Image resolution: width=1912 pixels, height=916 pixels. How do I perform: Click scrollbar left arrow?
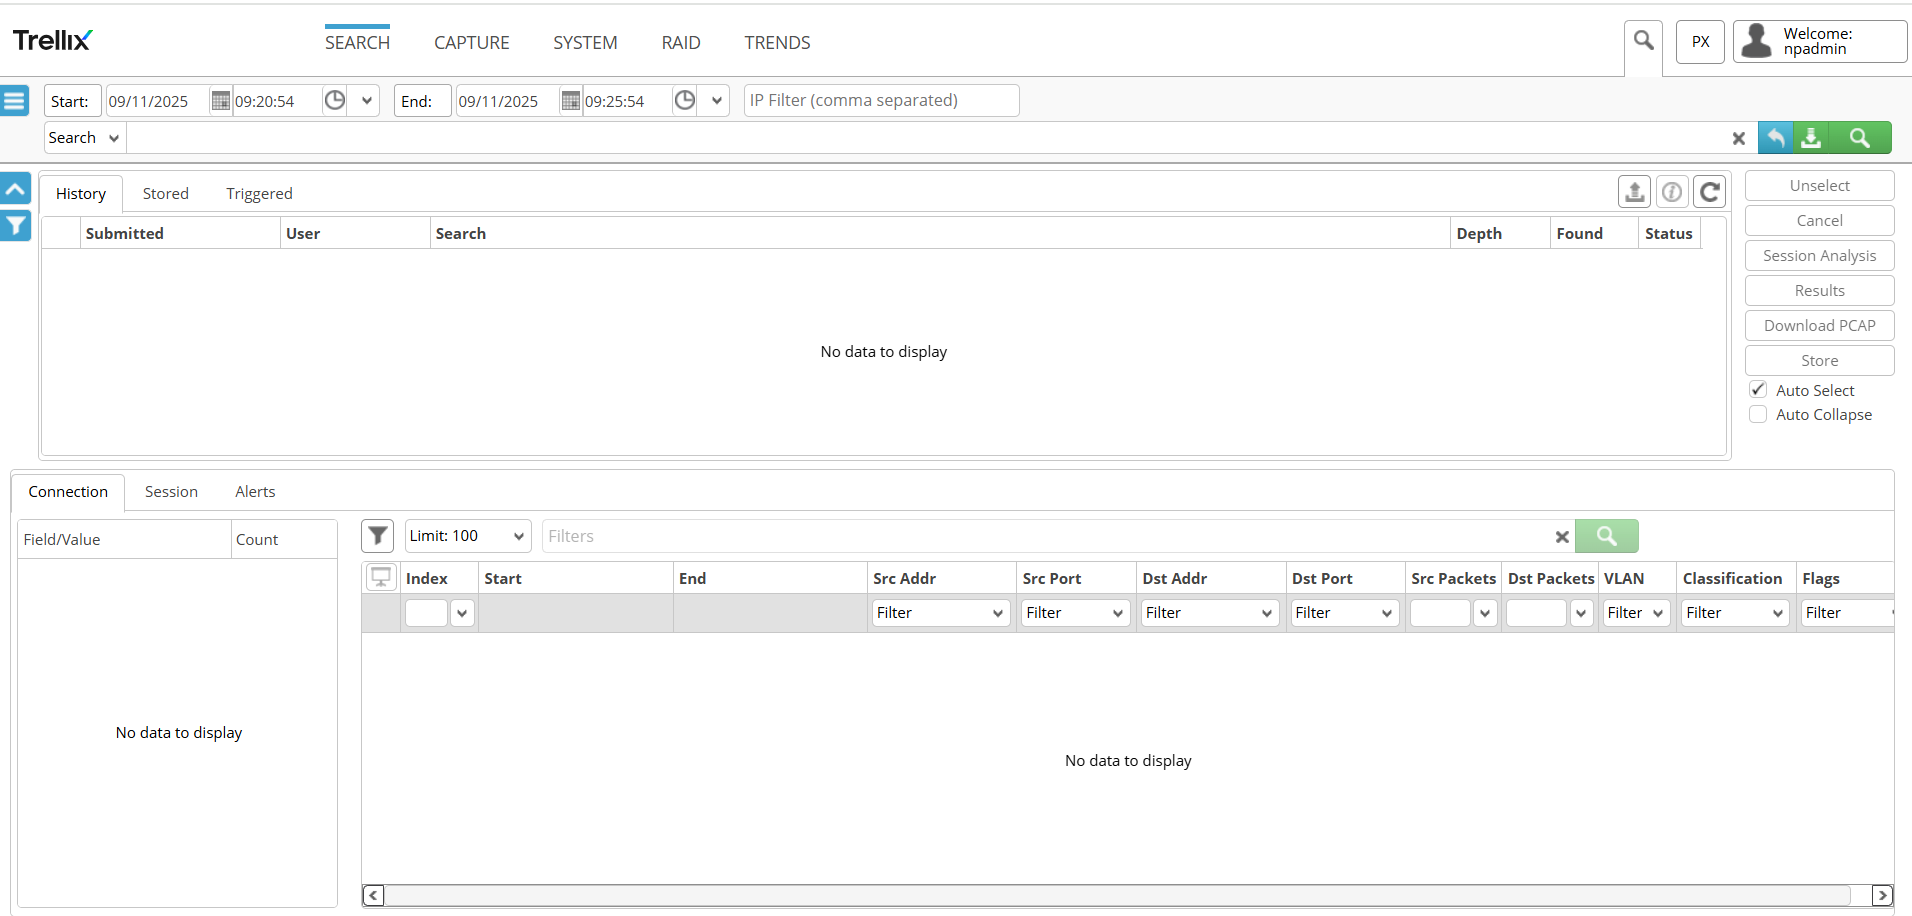pos(373,895)
